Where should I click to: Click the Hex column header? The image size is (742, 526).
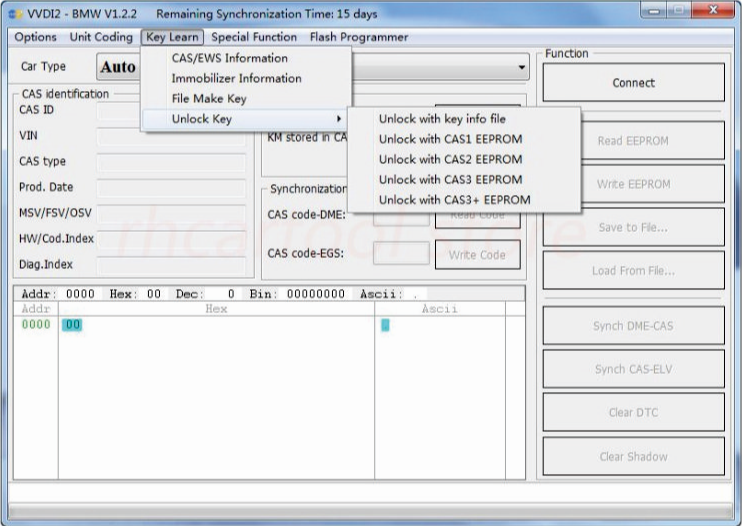(216, 309)
